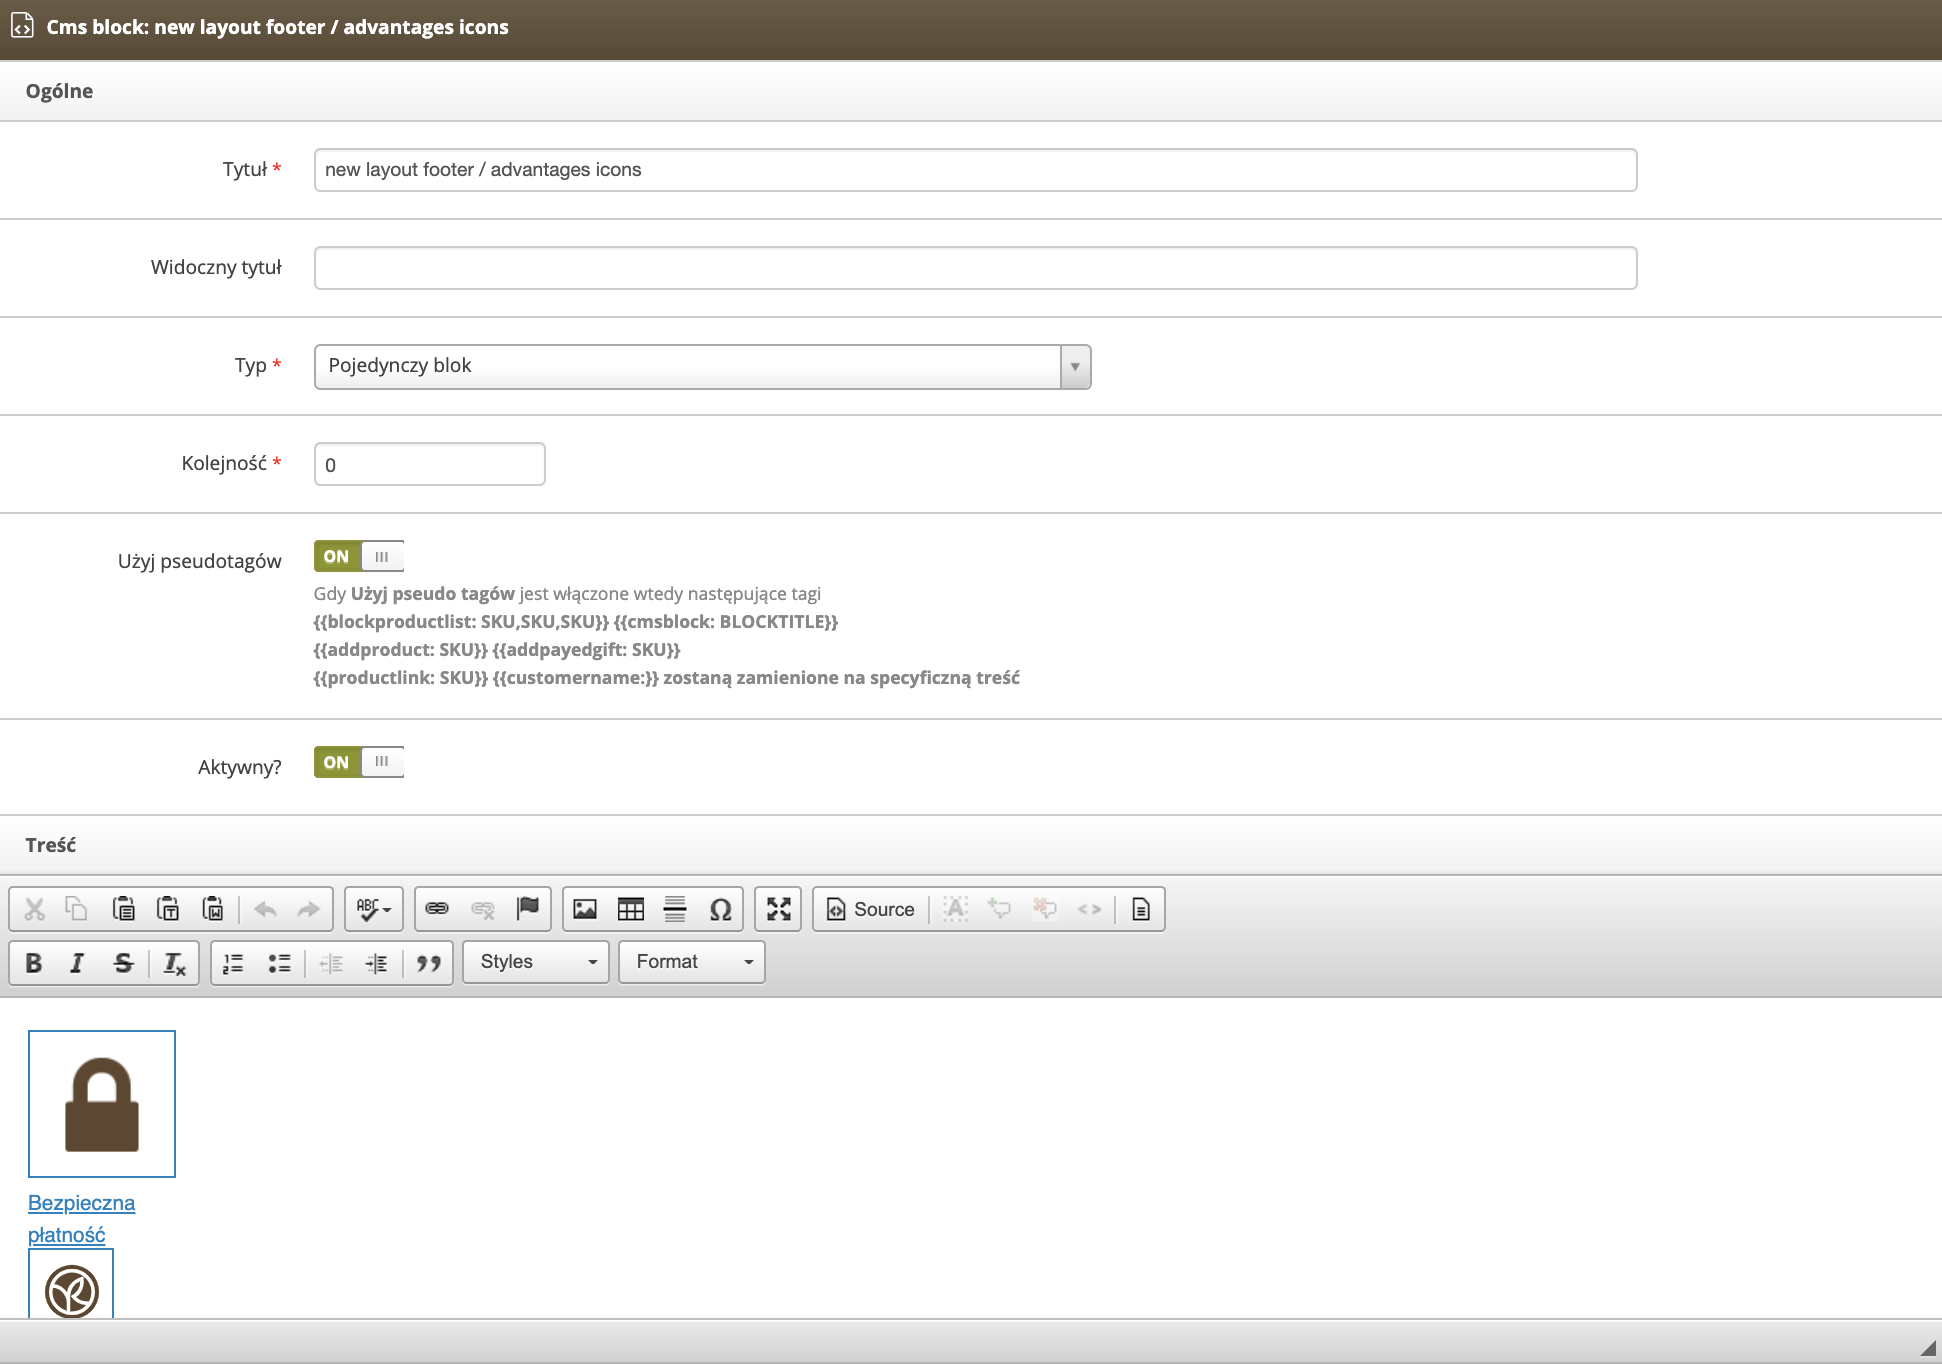Click the Insert Table icon
Image resolution: width=1942 pixels, height=1364 pixels.
pos(631,909)
